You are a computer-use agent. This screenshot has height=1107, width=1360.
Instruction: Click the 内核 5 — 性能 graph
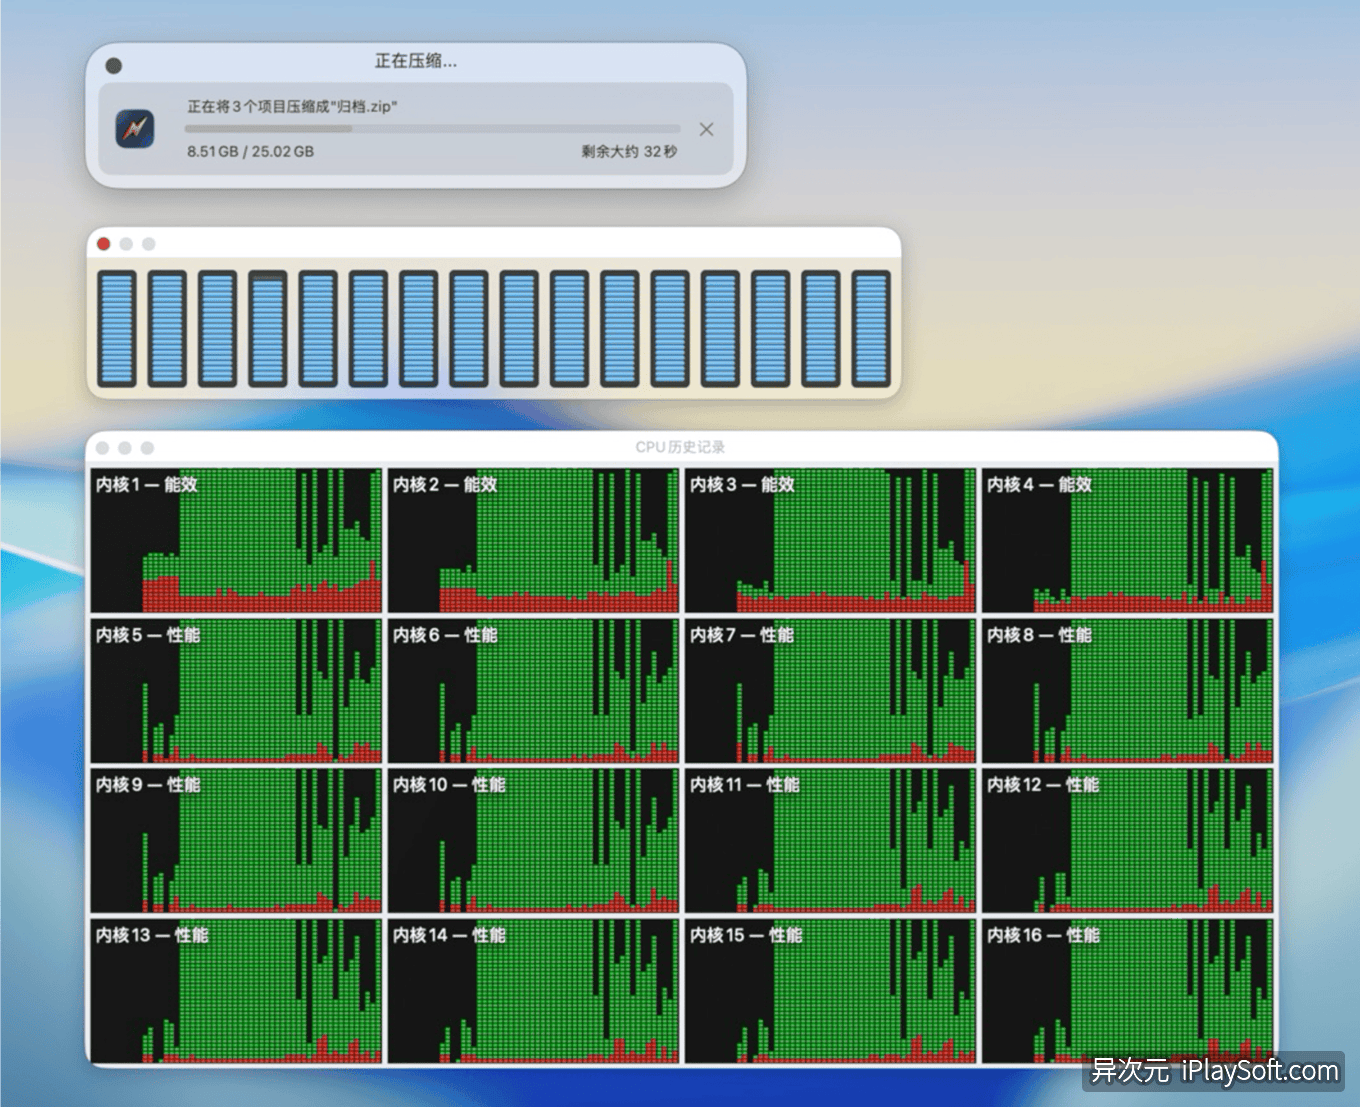click(236, 690)
